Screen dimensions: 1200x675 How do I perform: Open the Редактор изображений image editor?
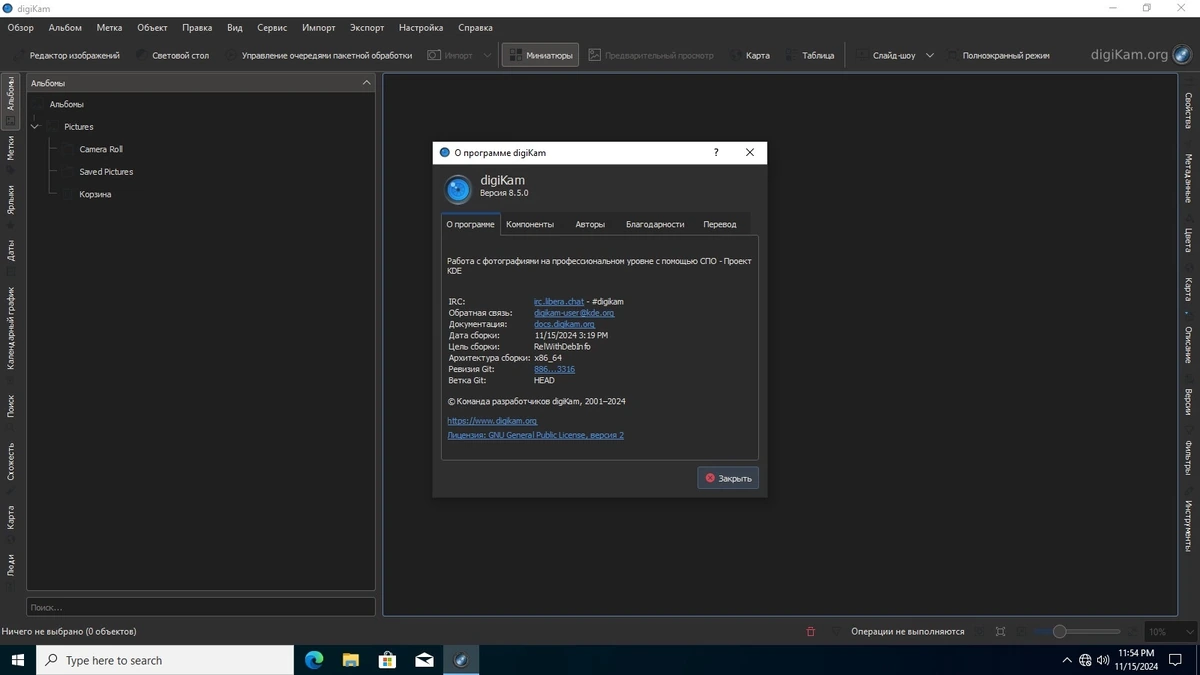click(67, 56)
